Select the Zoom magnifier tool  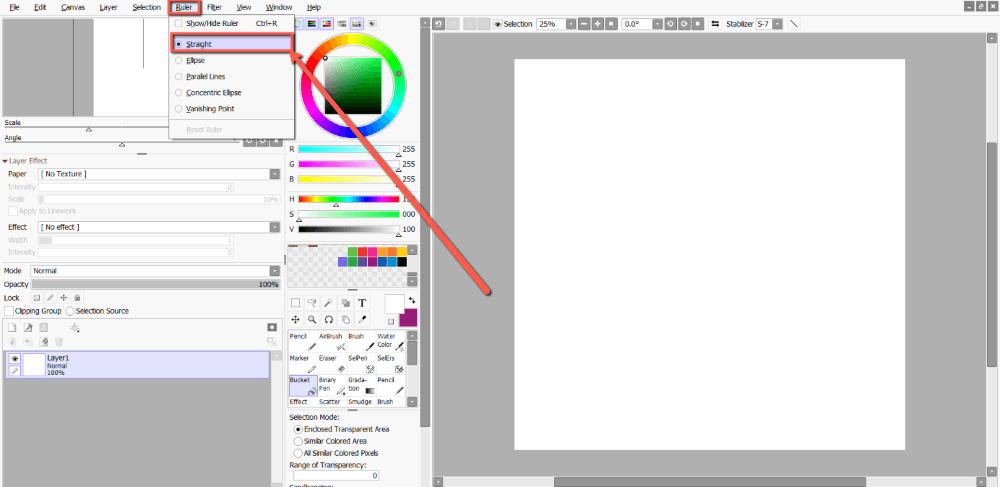coord(312,319)
